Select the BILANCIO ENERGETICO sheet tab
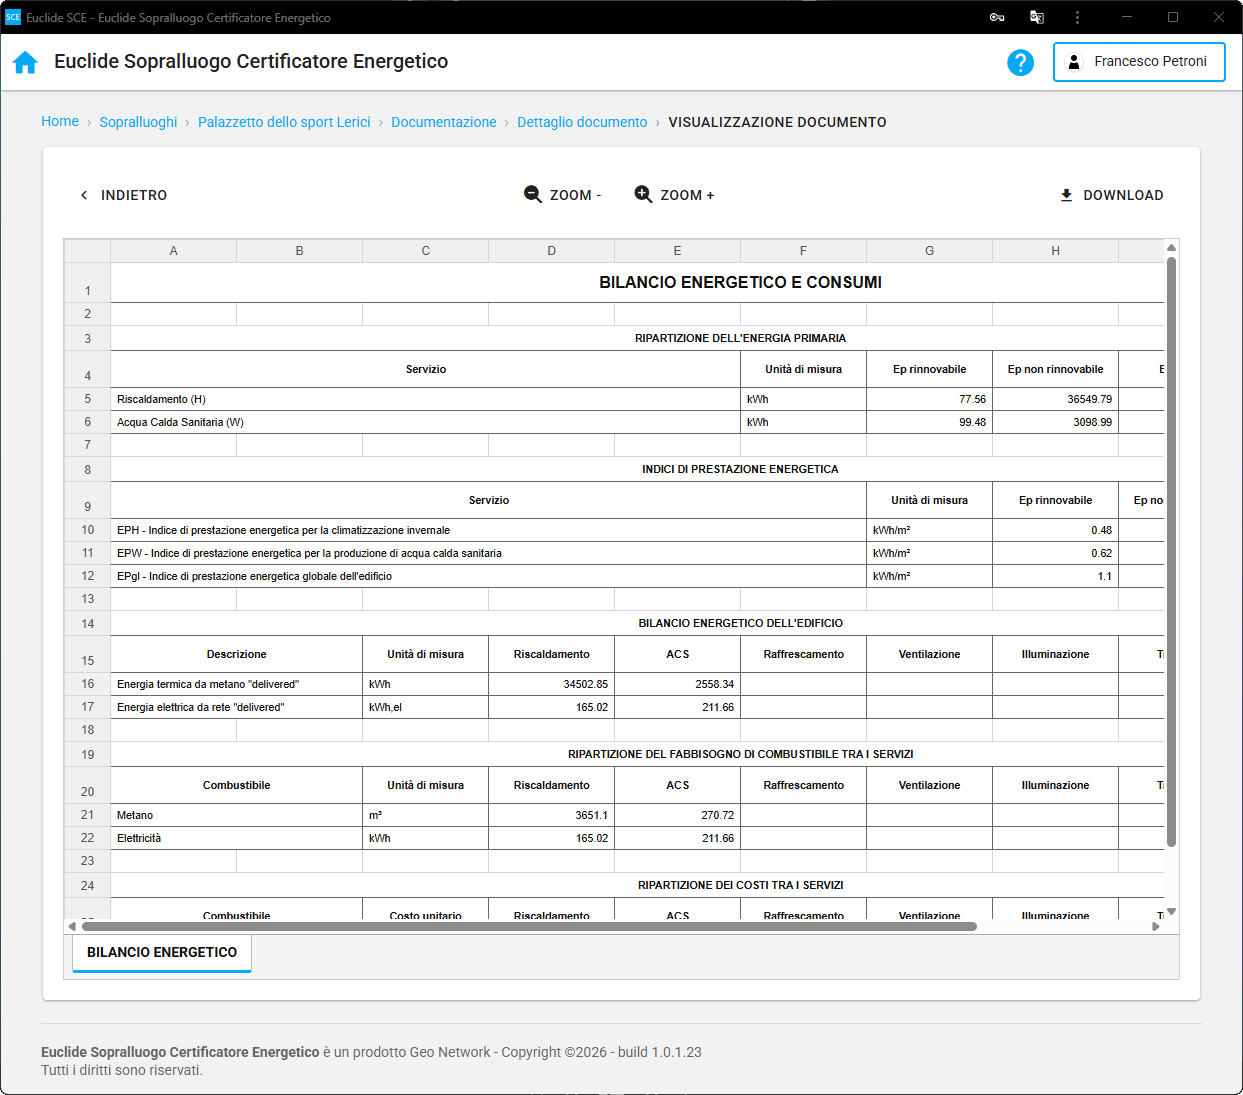The width and height of the screenshot is (1243, 1095). coord(162,952)
